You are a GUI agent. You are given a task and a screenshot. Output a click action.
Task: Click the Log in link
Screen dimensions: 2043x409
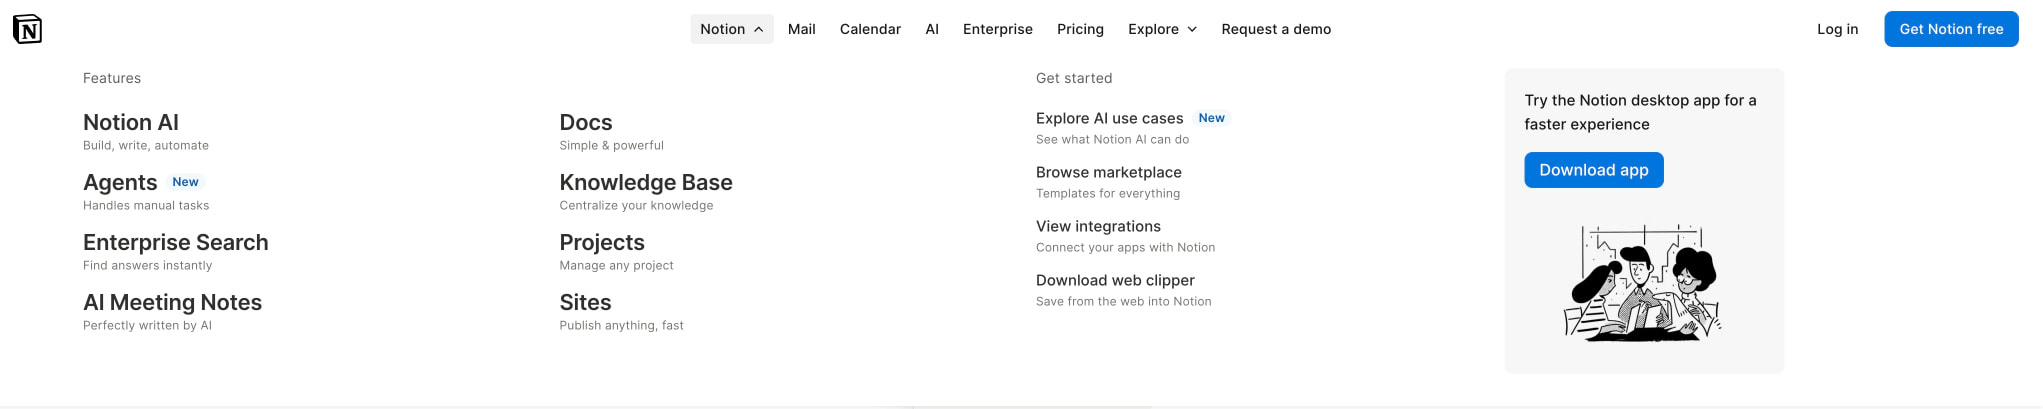[1837, 29]
